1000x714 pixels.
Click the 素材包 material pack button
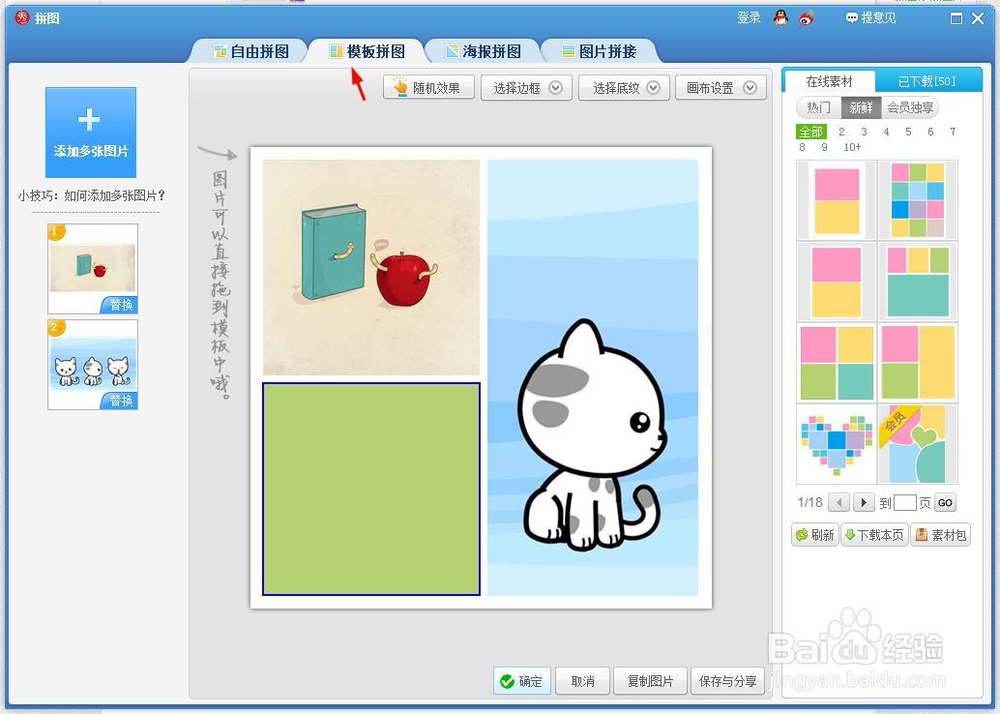[x=941, y=535]
